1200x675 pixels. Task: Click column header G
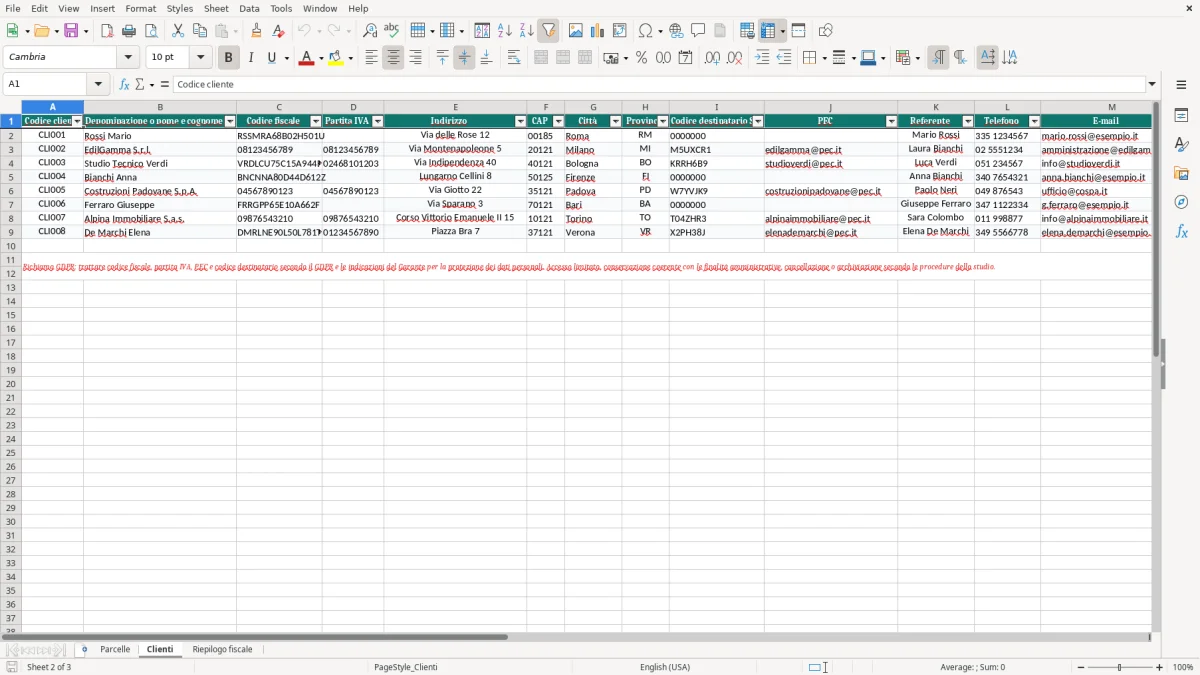[593, 107]
